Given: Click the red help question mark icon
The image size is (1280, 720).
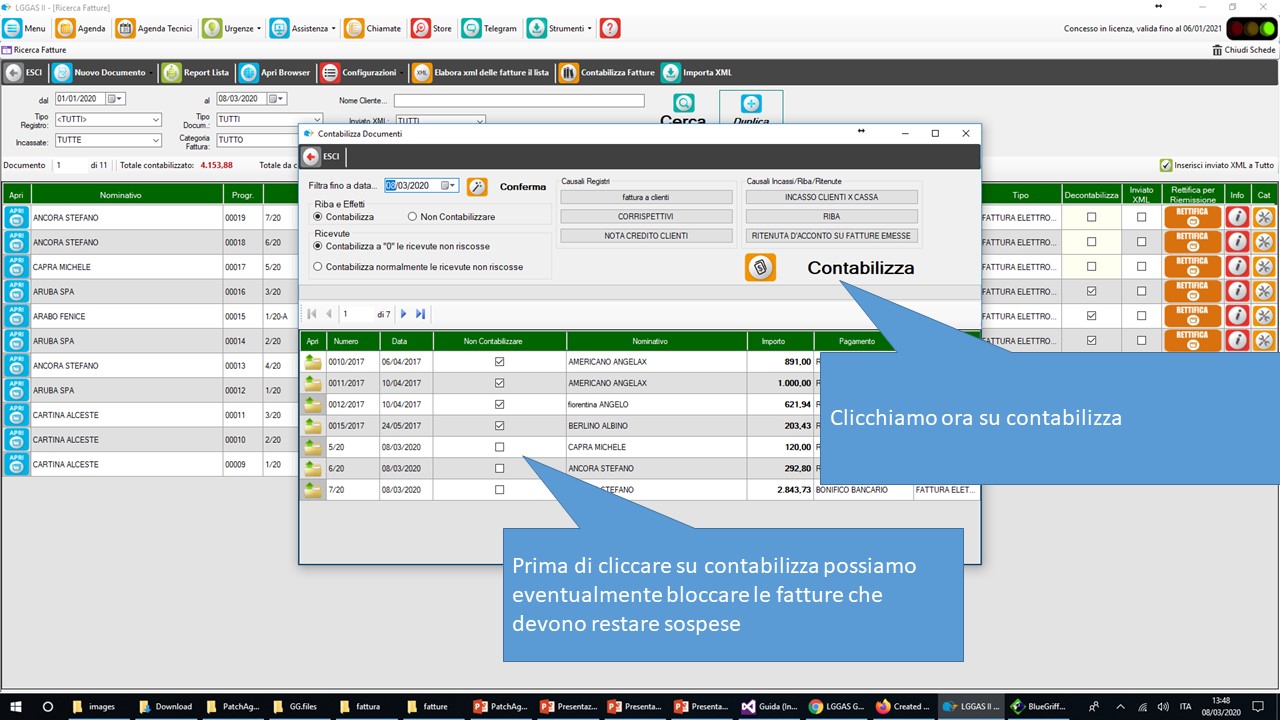Looking at the screenshot, I should click(610, 28).
